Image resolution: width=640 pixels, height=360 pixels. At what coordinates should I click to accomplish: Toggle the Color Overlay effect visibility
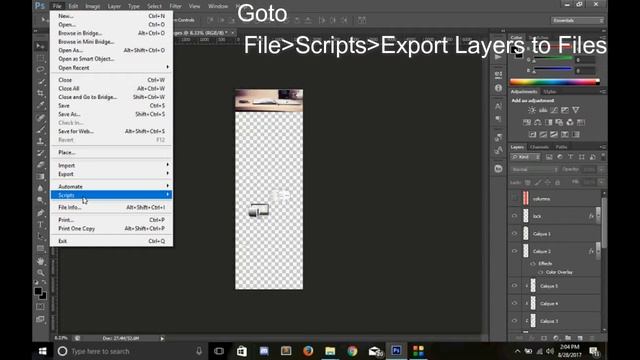click(x=540, y=272)
